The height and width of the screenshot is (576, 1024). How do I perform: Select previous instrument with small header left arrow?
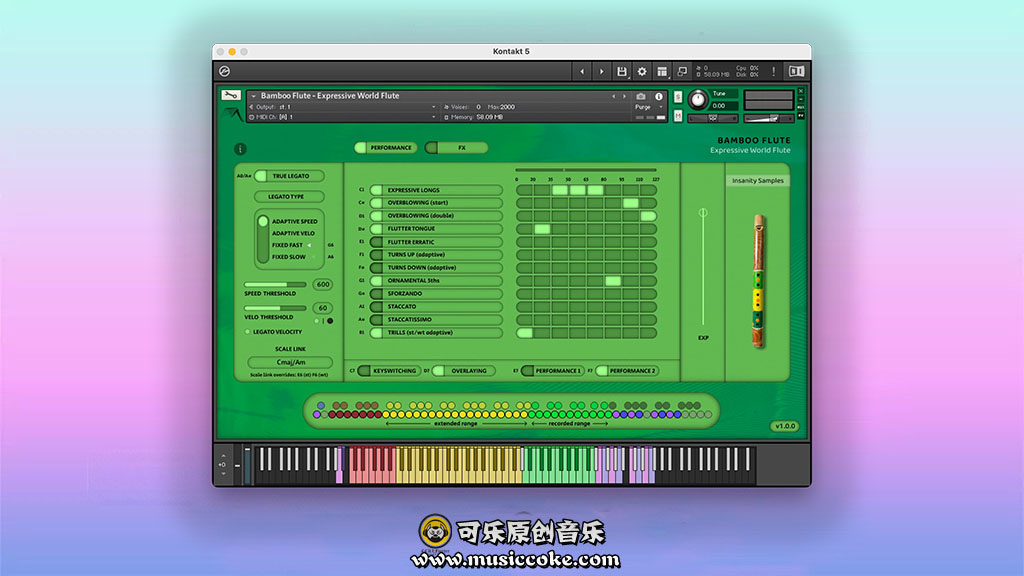coord(613,96)
